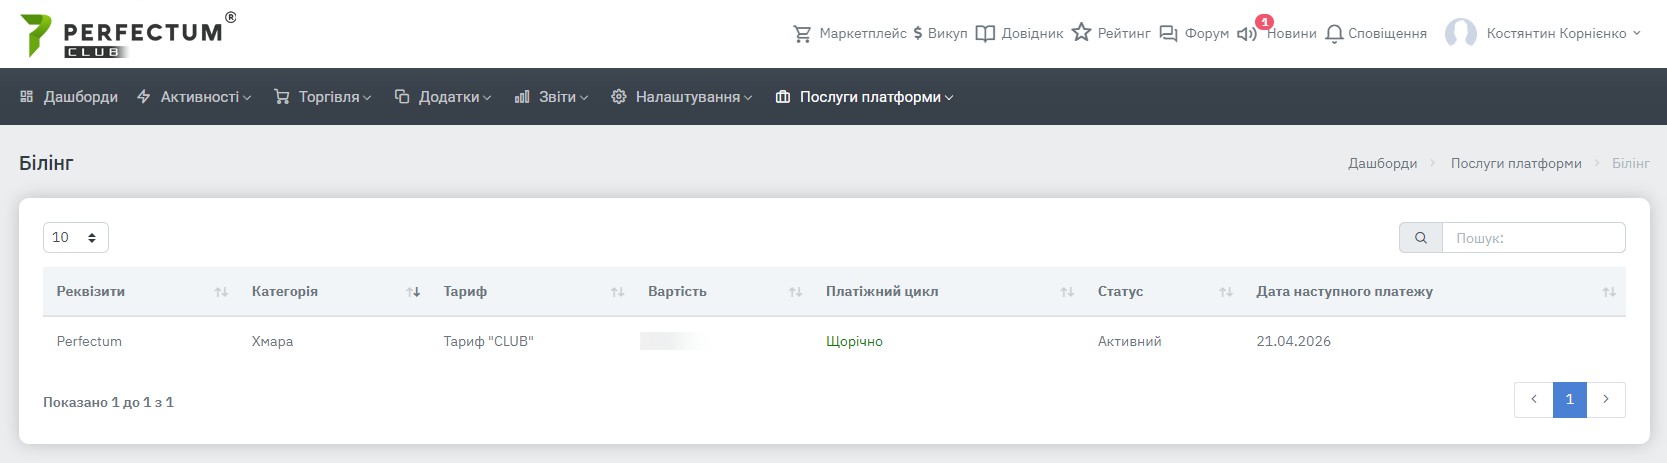1667x463 pixels.
Task: Open the Торгівля menu
Action: (x=323, y=97)
